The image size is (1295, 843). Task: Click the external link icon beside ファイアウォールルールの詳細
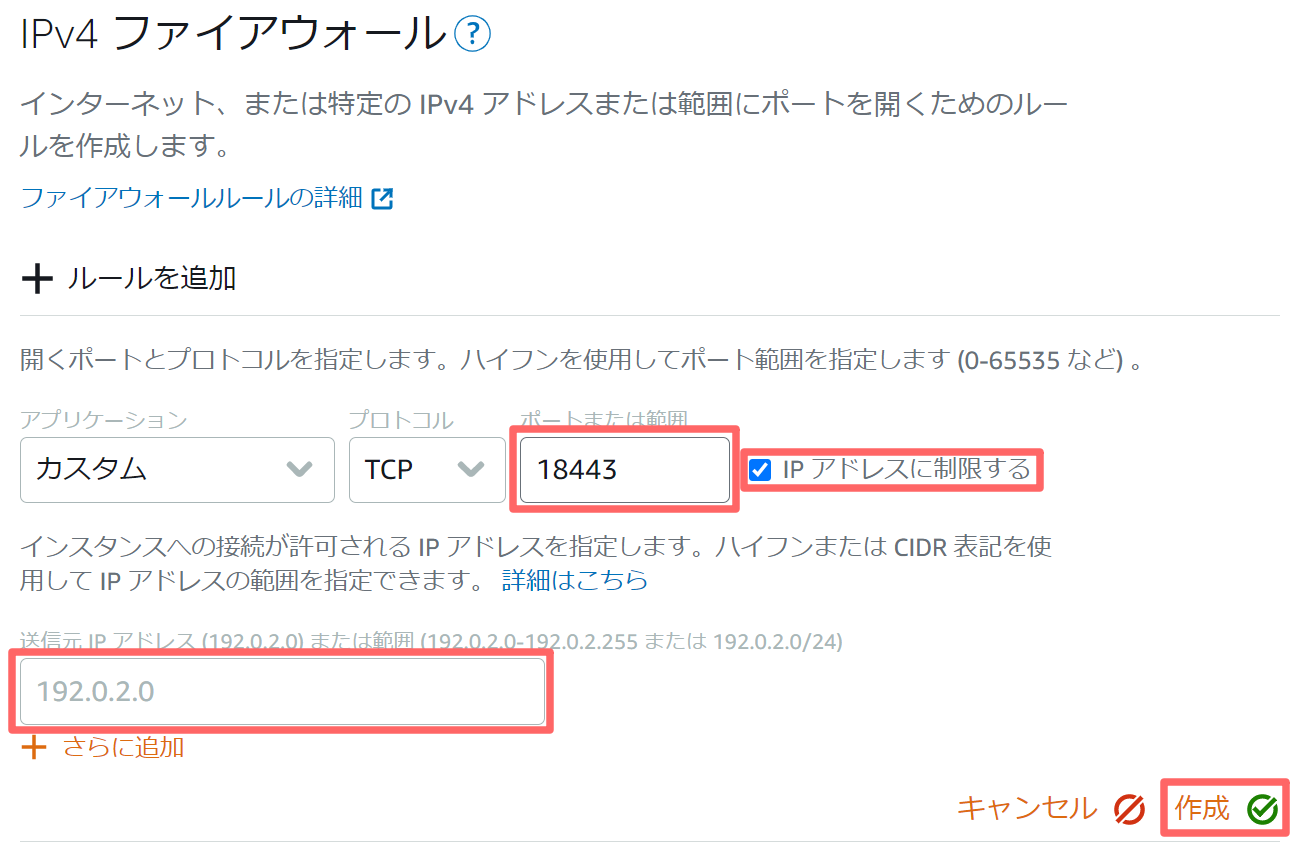(383, 199)
